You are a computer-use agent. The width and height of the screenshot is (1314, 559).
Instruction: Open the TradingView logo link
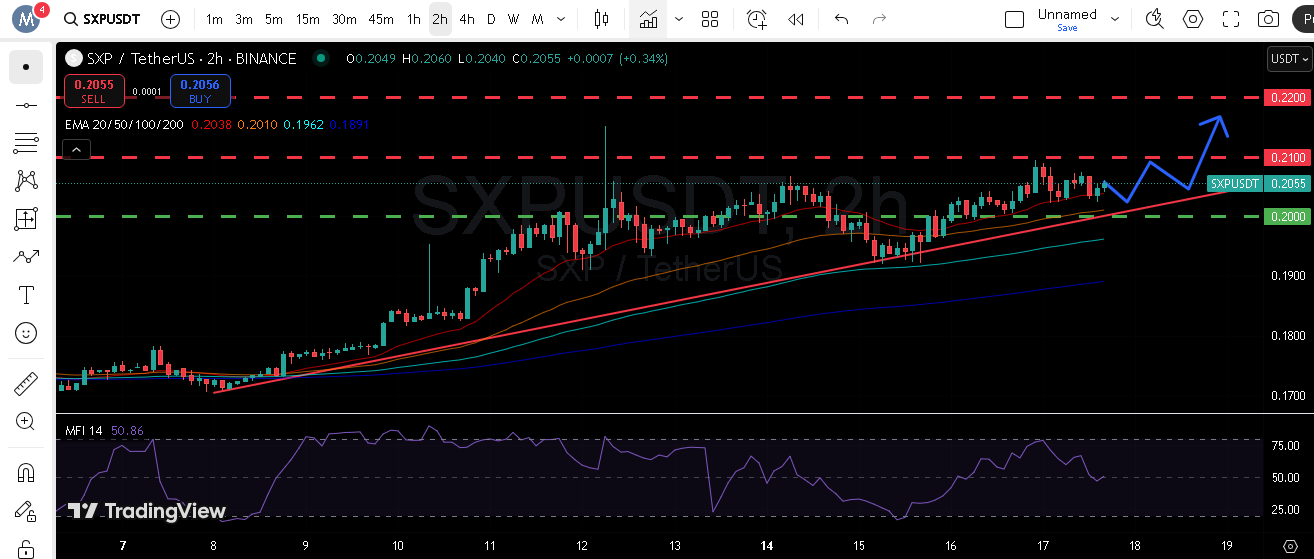click(x=147, y=511)
